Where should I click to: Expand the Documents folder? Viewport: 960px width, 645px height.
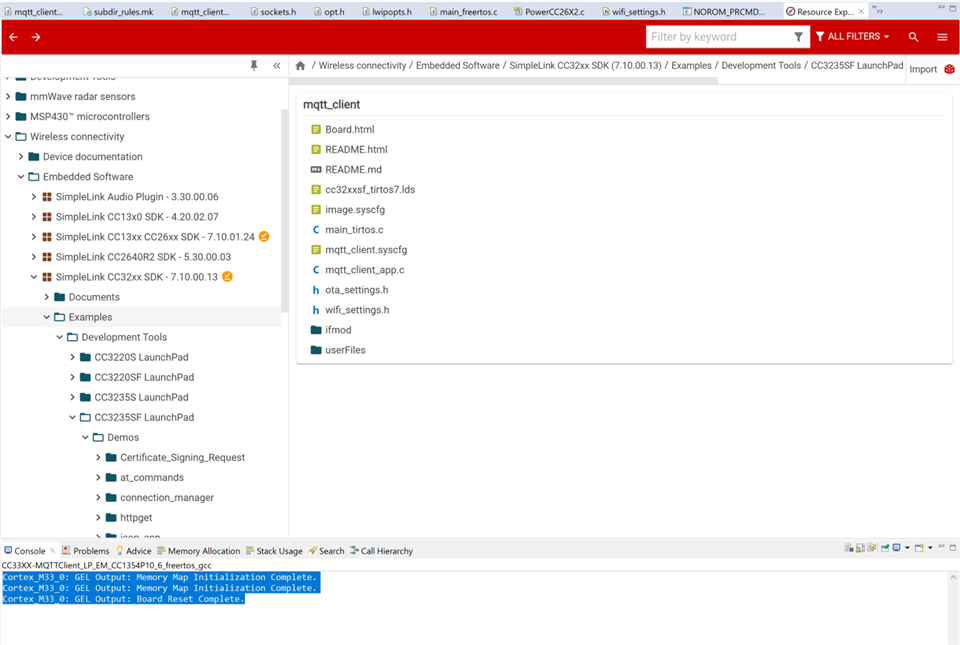(47, 297)
